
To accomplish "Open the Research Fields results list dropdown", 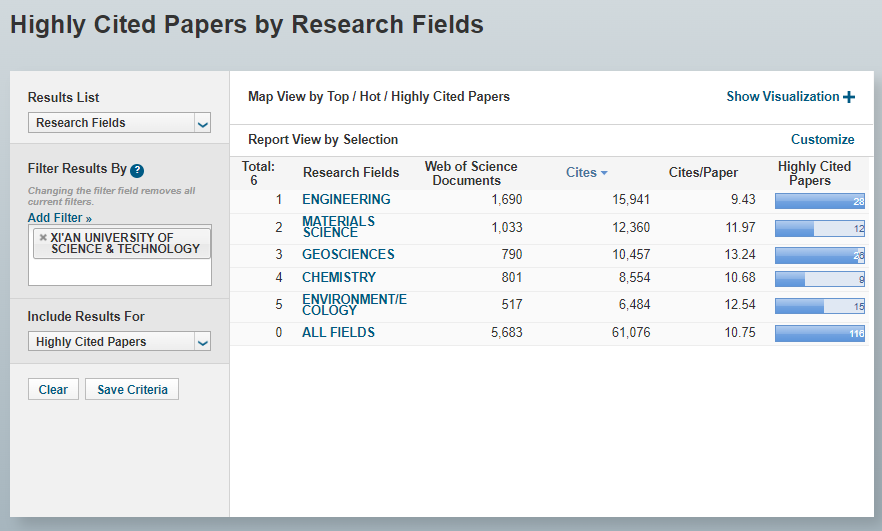I will [119, 123].
